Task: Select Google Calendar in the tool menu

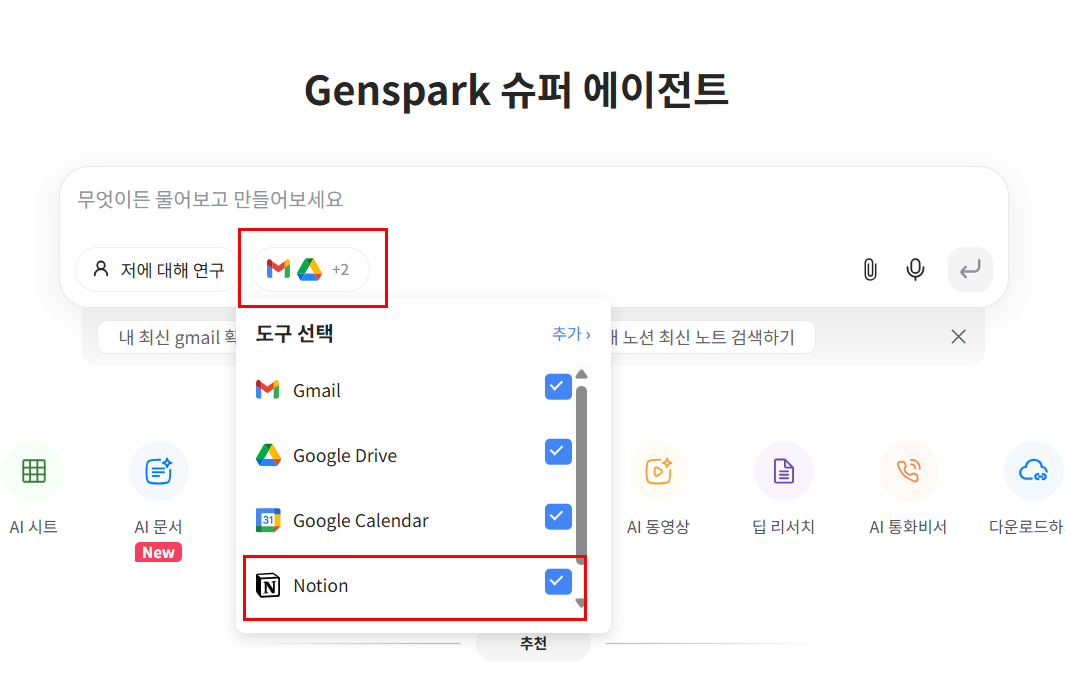Action: [557, 516]
